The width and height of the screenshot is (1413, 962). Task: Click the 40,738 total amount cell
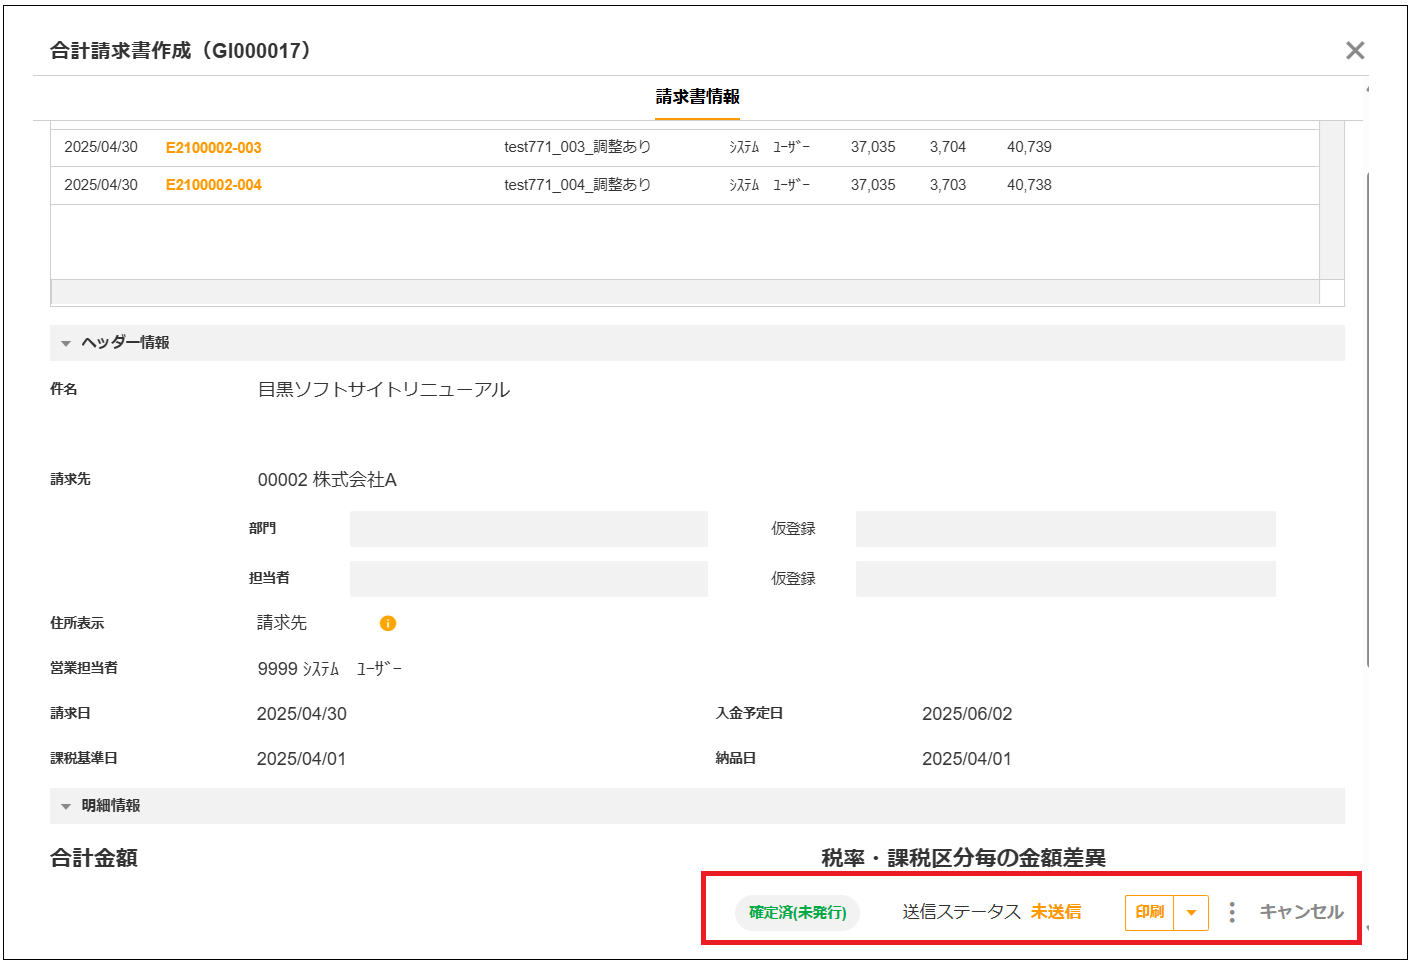tap(1029, 185)
